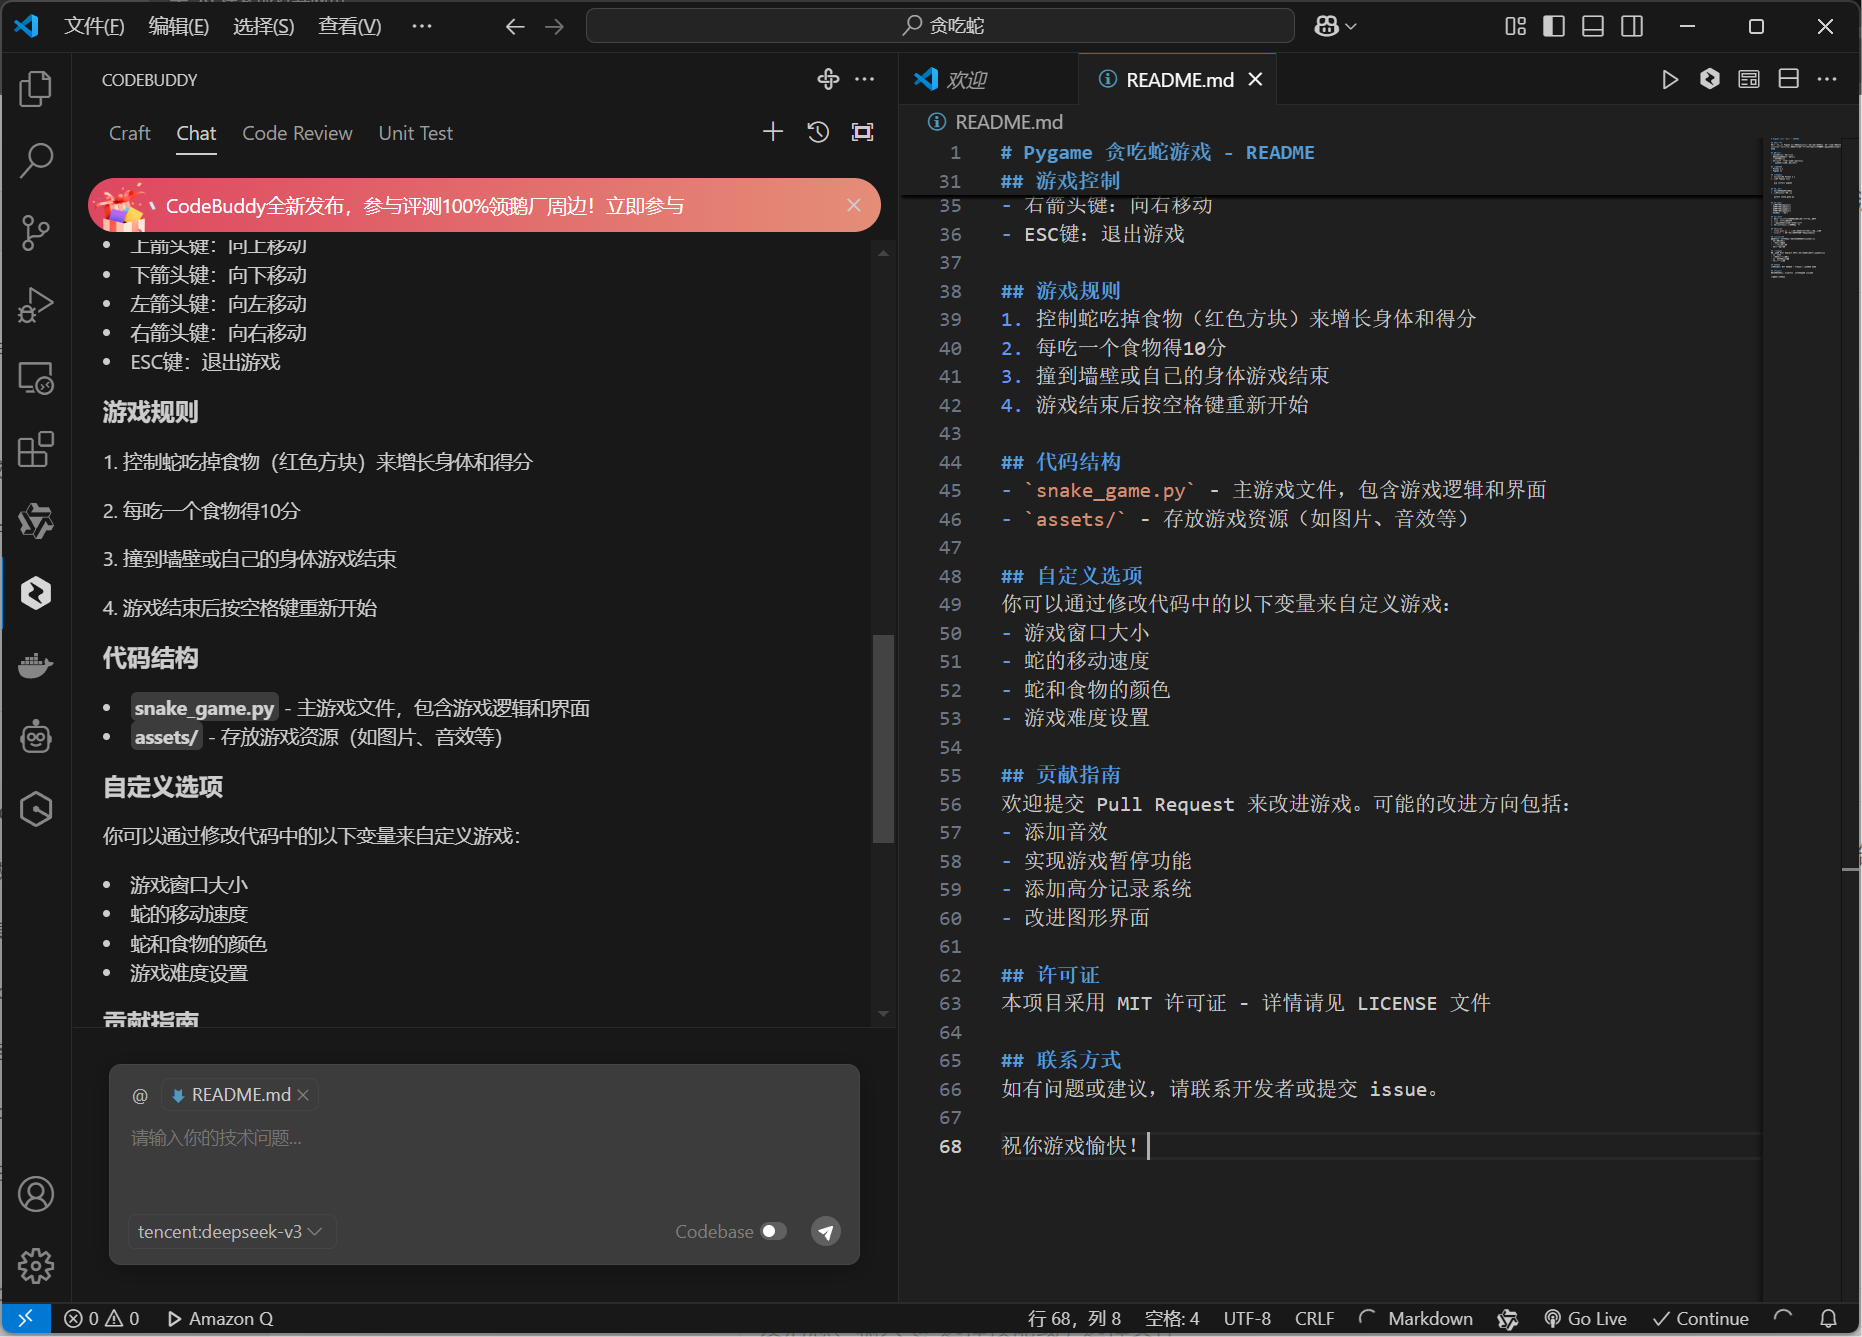
Task: Click the 贪吃蛇 command center search box
Action: 940,26
